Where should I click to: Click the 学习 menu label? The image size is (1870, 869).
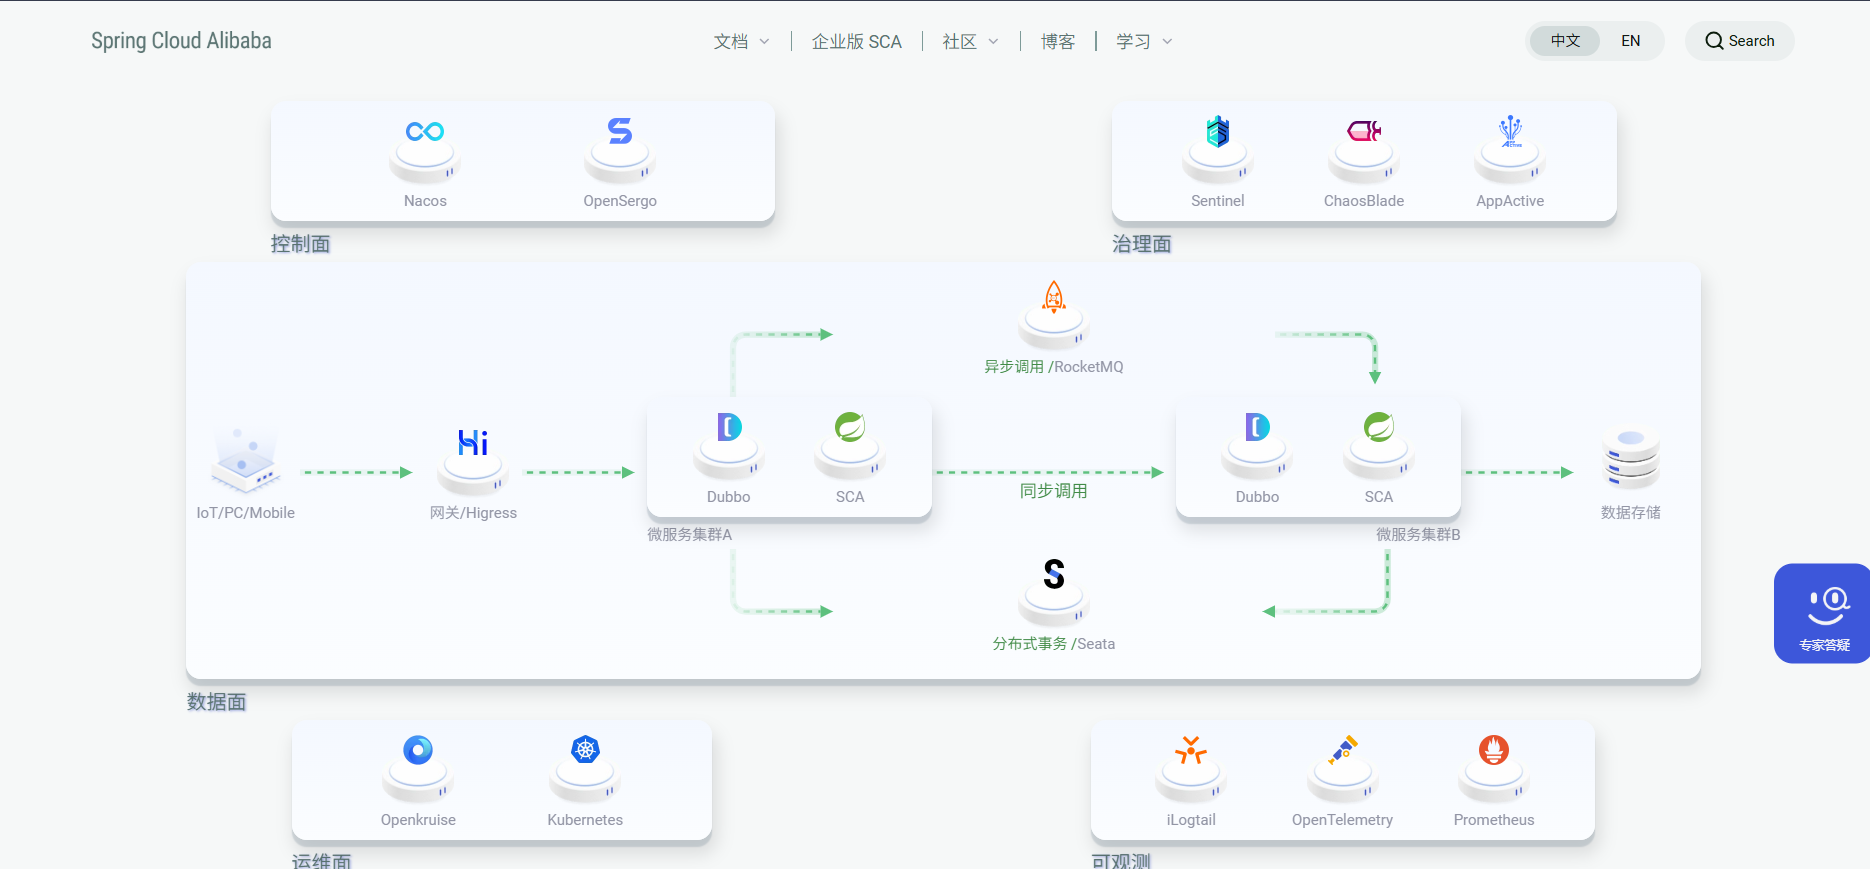pos(1134,42)
